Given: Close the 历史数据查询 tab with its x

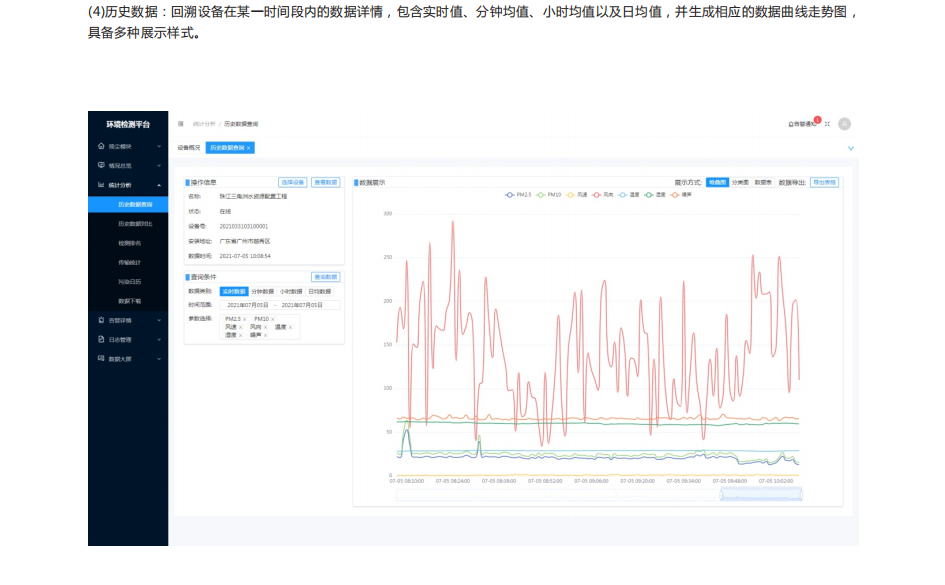Looking at the screenshot, I should pos(248,148).
